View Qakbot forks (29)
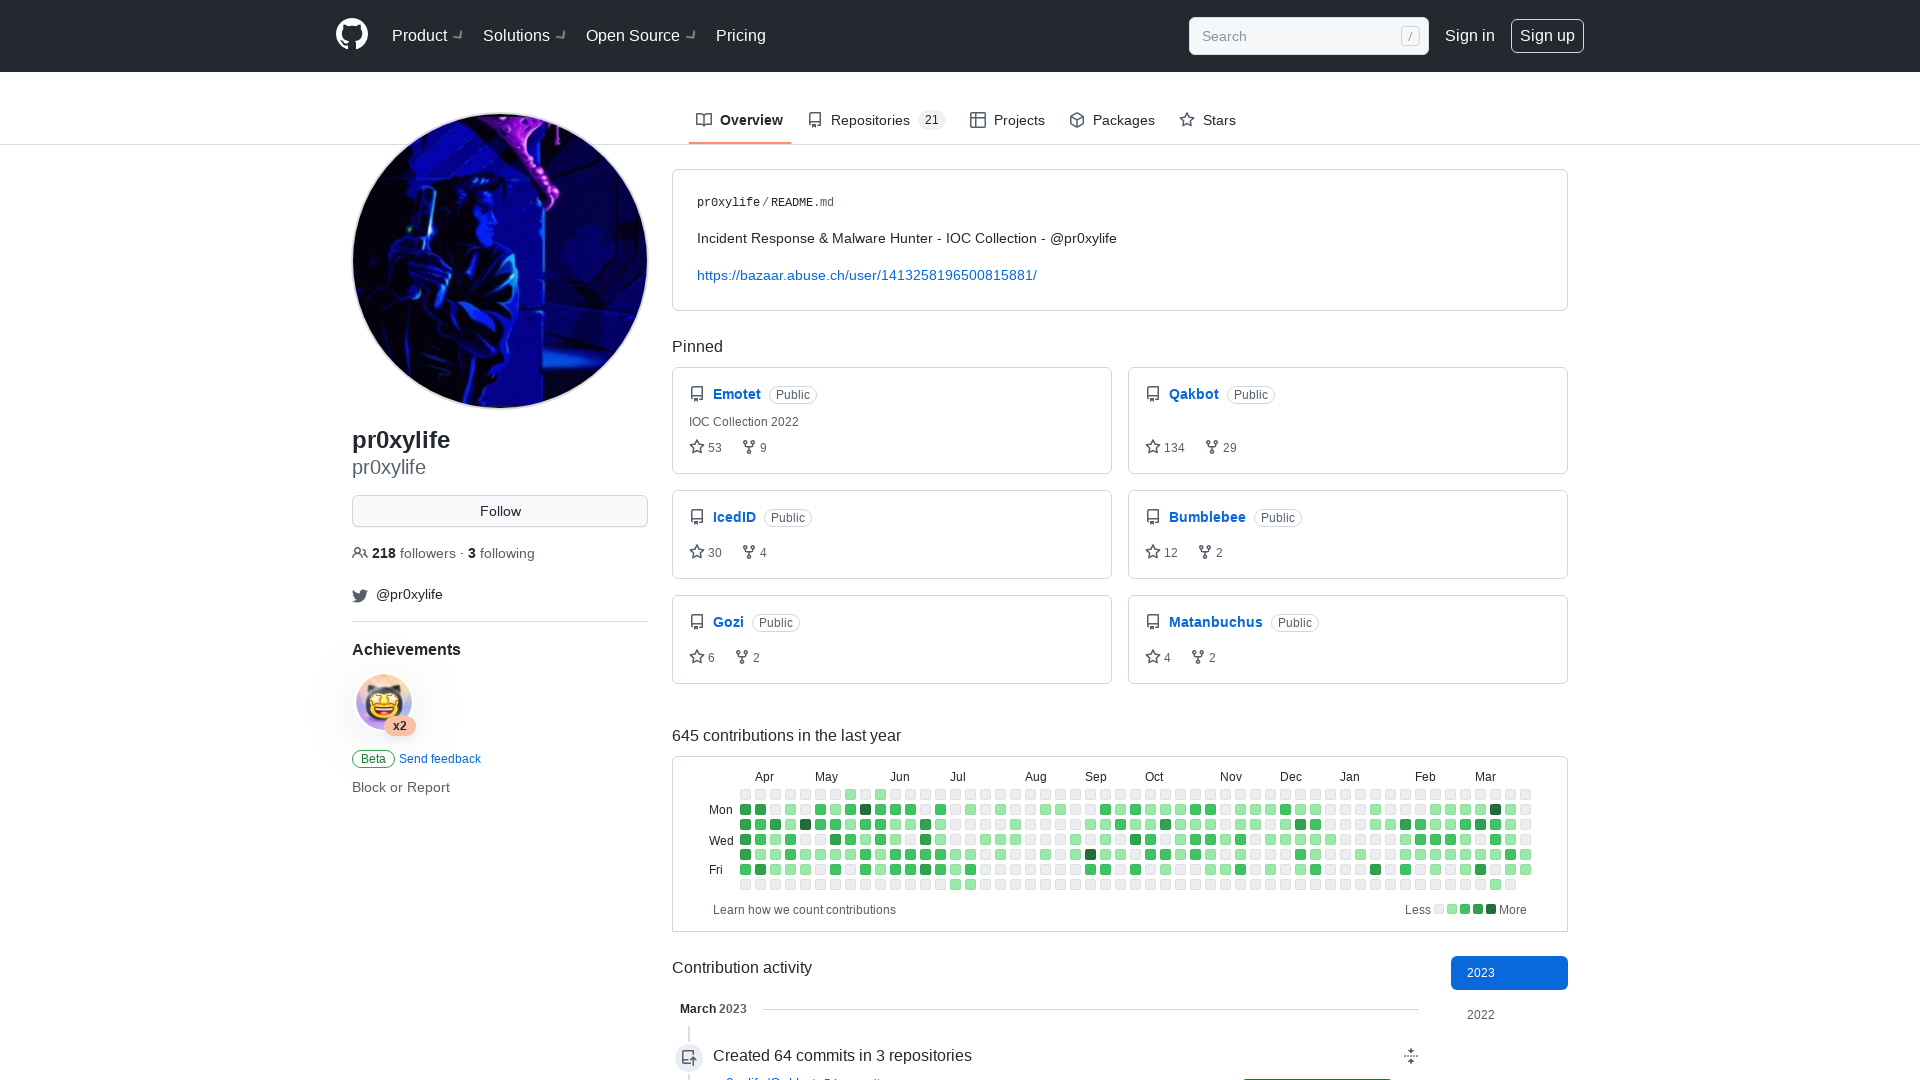Image resolution: width=1920 pixels, height=1080 pixels. [1221, 447]
